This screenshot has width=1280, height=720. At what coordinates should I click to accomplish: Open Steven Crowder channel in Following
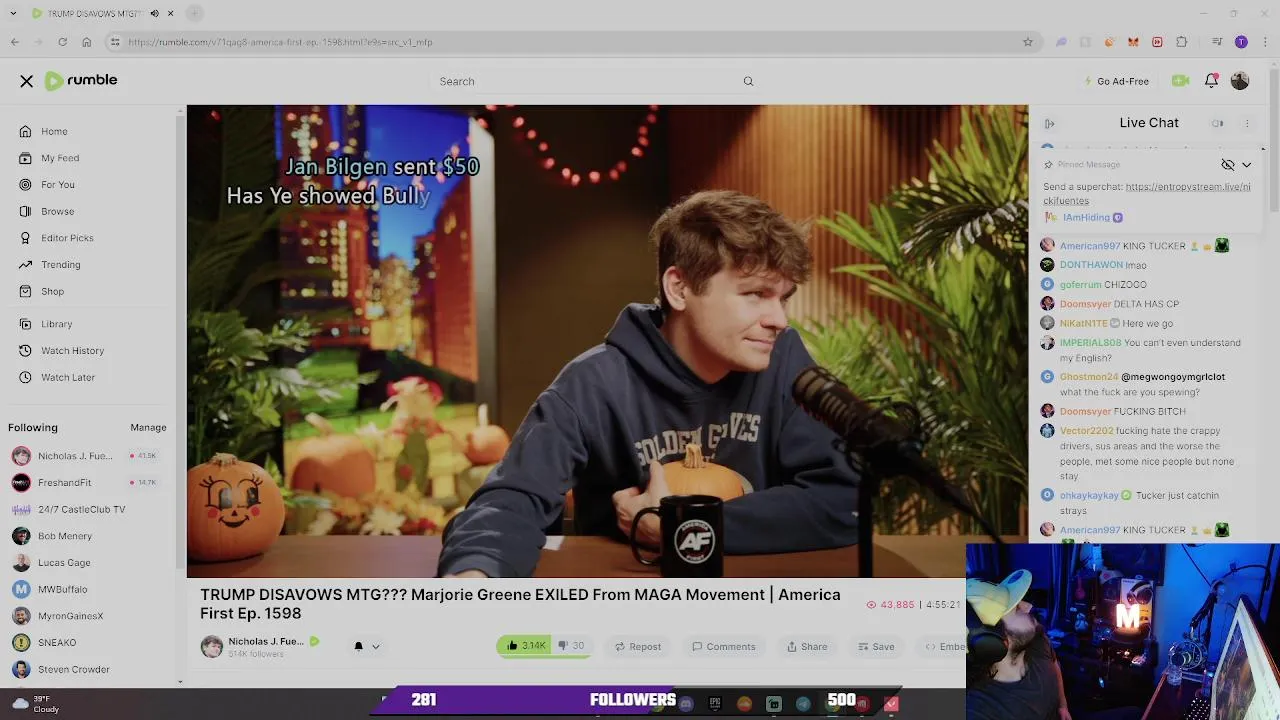[x=73, y=669]
